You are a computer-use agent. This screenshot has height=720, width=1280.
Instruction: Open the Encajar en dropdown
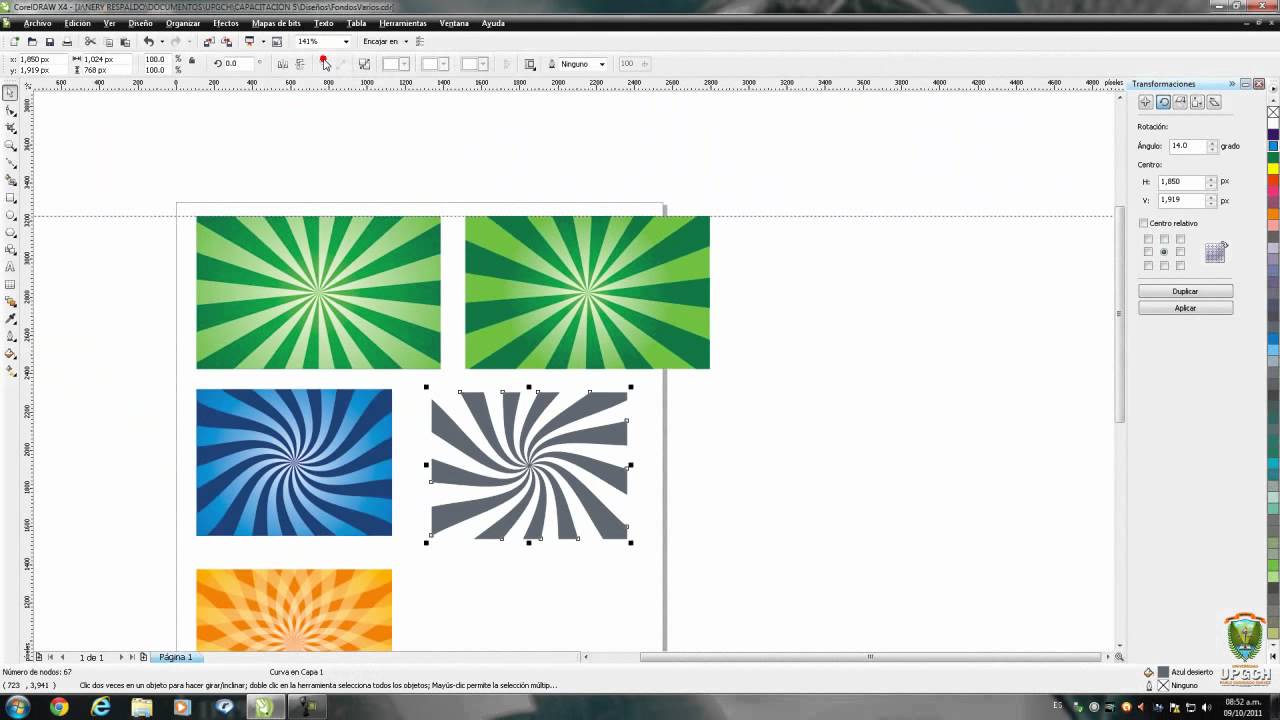pos(404,42)
